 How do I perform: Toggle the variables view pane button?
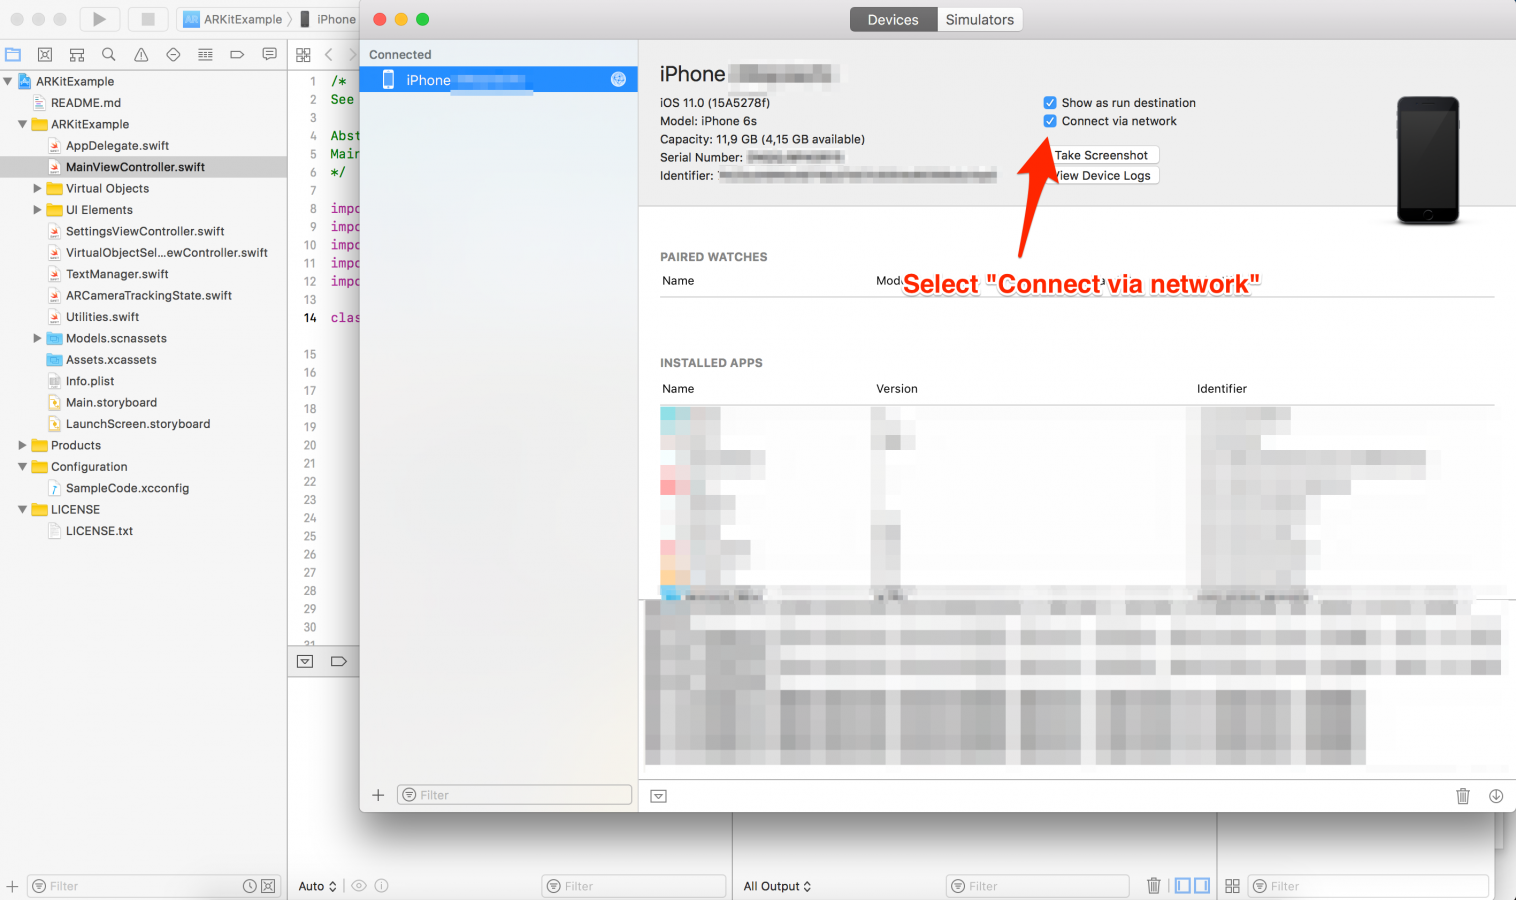tap(1183, 886)
